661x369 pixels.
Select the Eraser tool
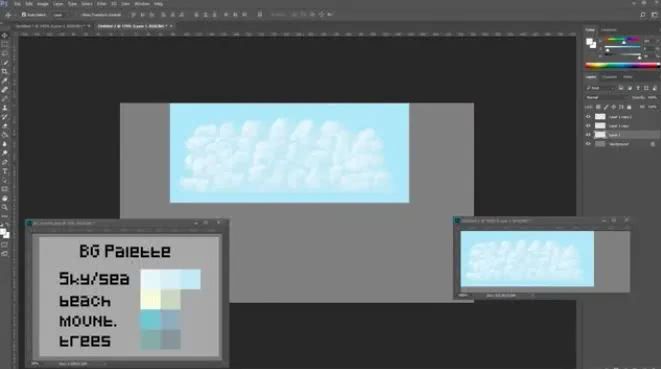pos(5,126)
